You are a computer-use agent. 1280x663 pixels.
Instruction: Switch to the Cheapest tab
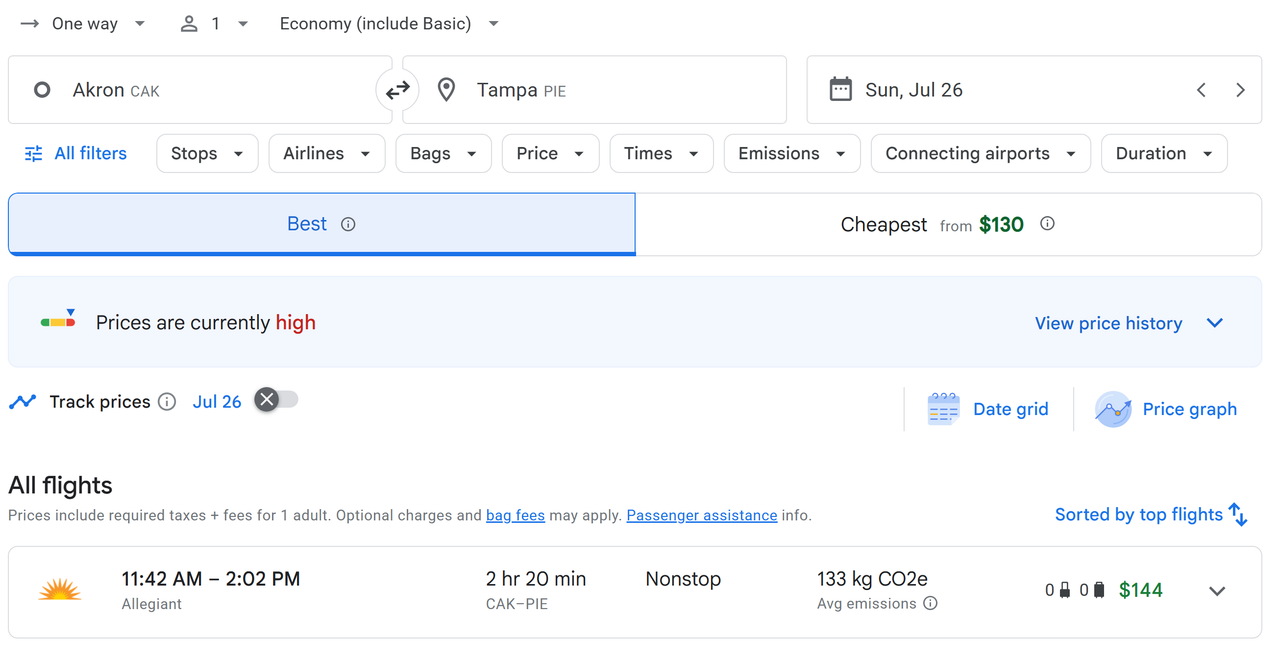[x=948, y=224]
